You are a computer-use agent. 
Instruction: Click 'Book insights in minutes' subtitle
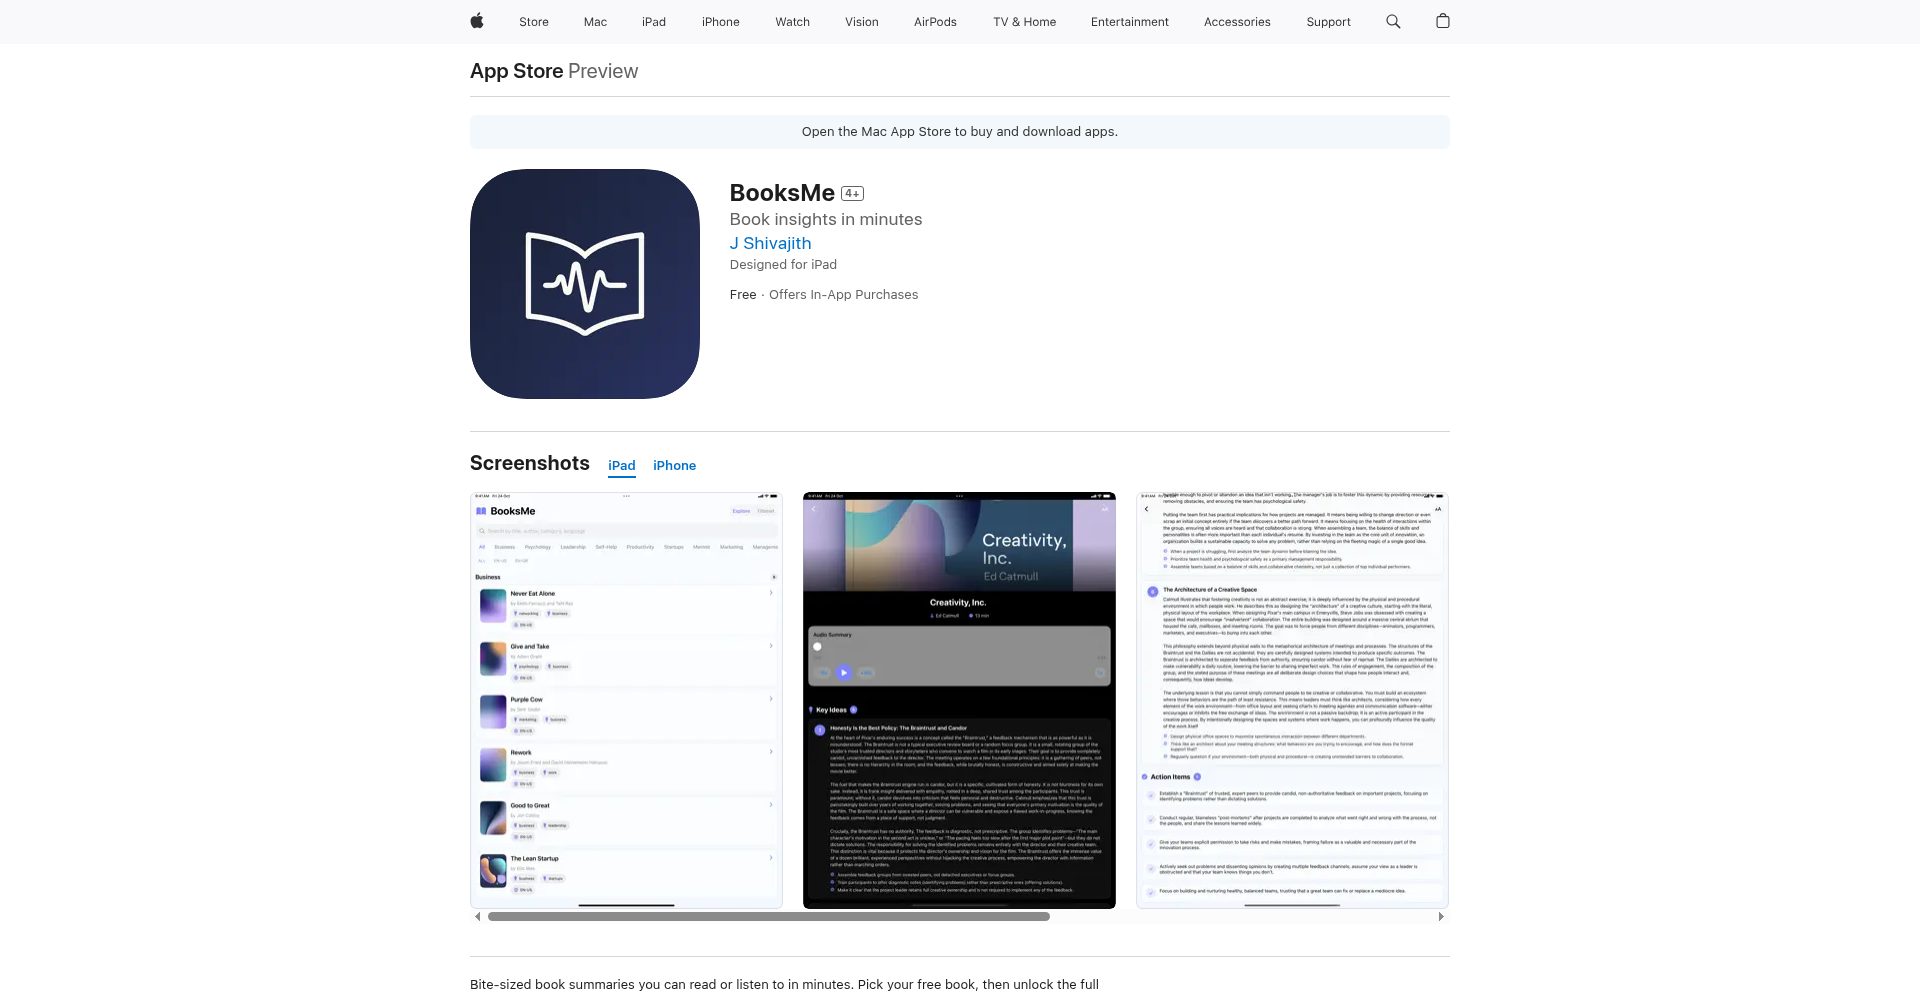pyautogui.click(x=826, y=219)
